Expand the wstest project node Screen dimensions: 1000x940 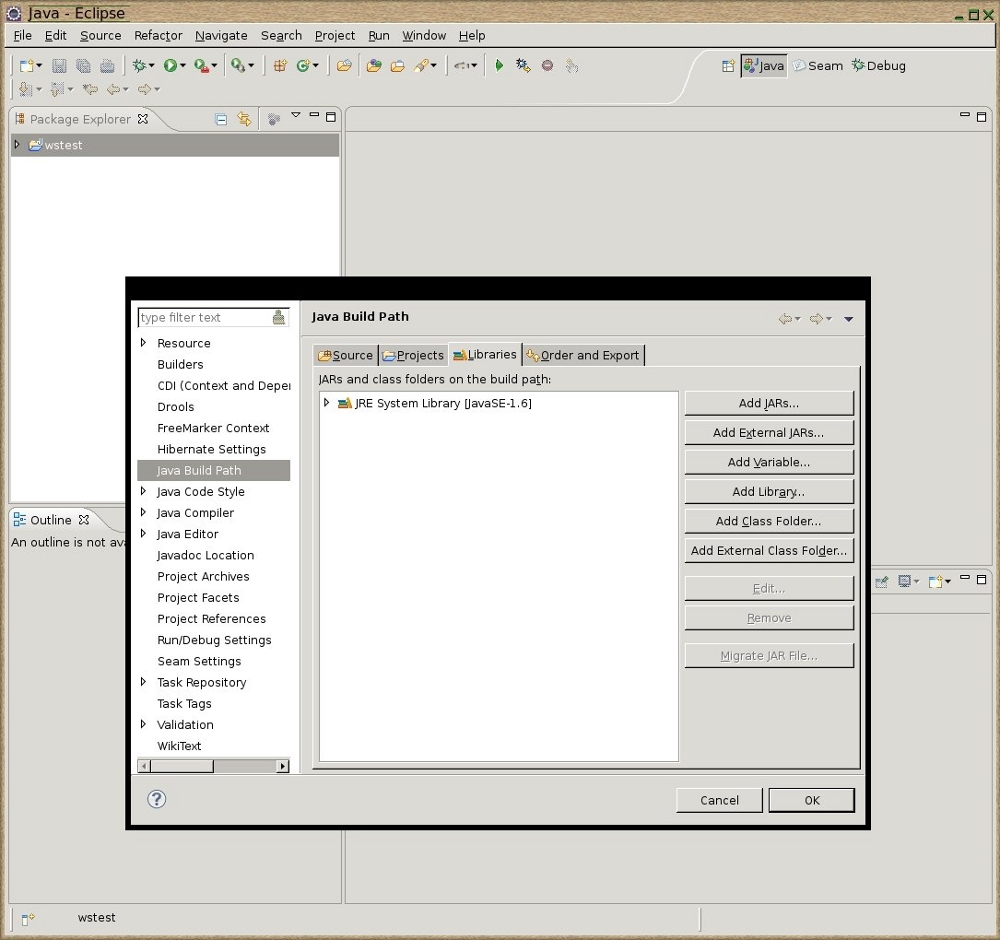(17, 145)
